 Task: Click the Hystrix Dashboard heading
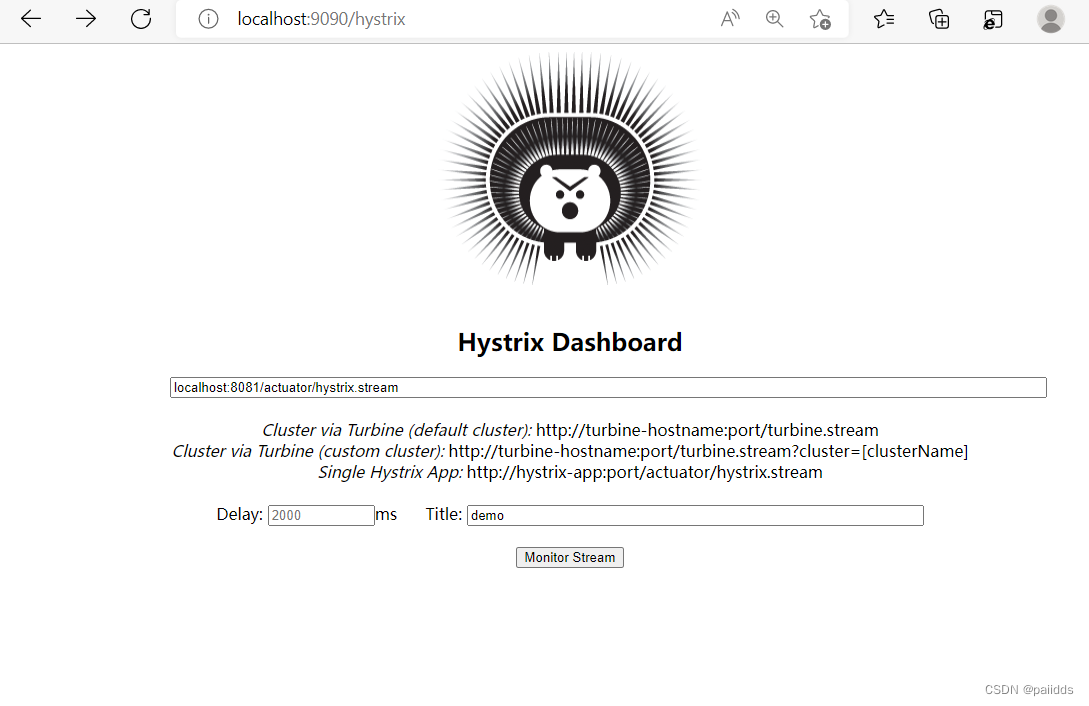point(570,342)
